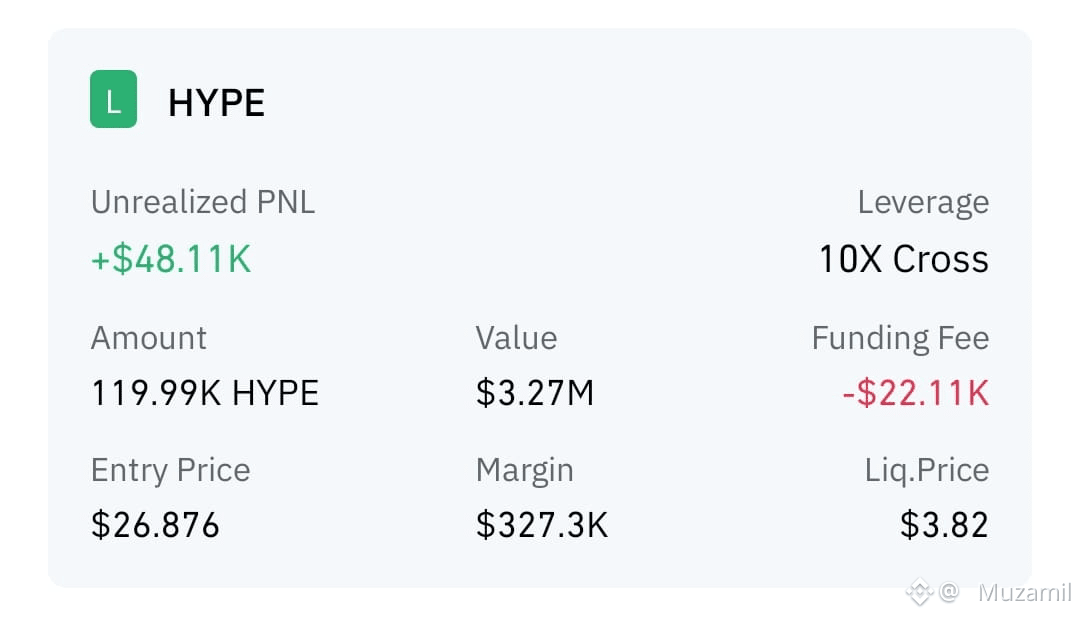Viewport: 1079px width, 617px height.
Task: Click the Margin label
Action: point(524,471)
